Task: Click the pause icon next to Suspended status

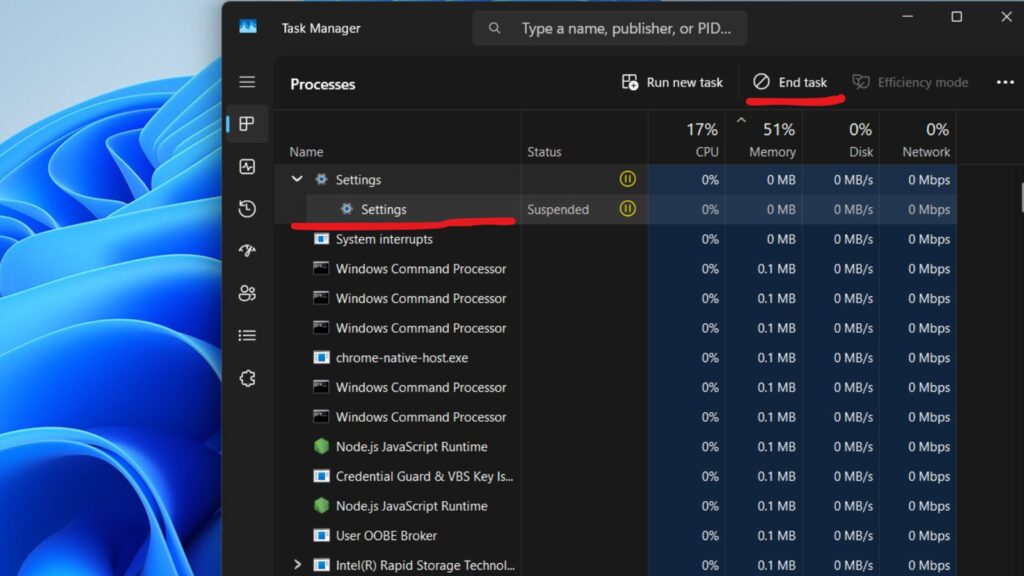Action: pyautogui.click(x=627, y=209)
